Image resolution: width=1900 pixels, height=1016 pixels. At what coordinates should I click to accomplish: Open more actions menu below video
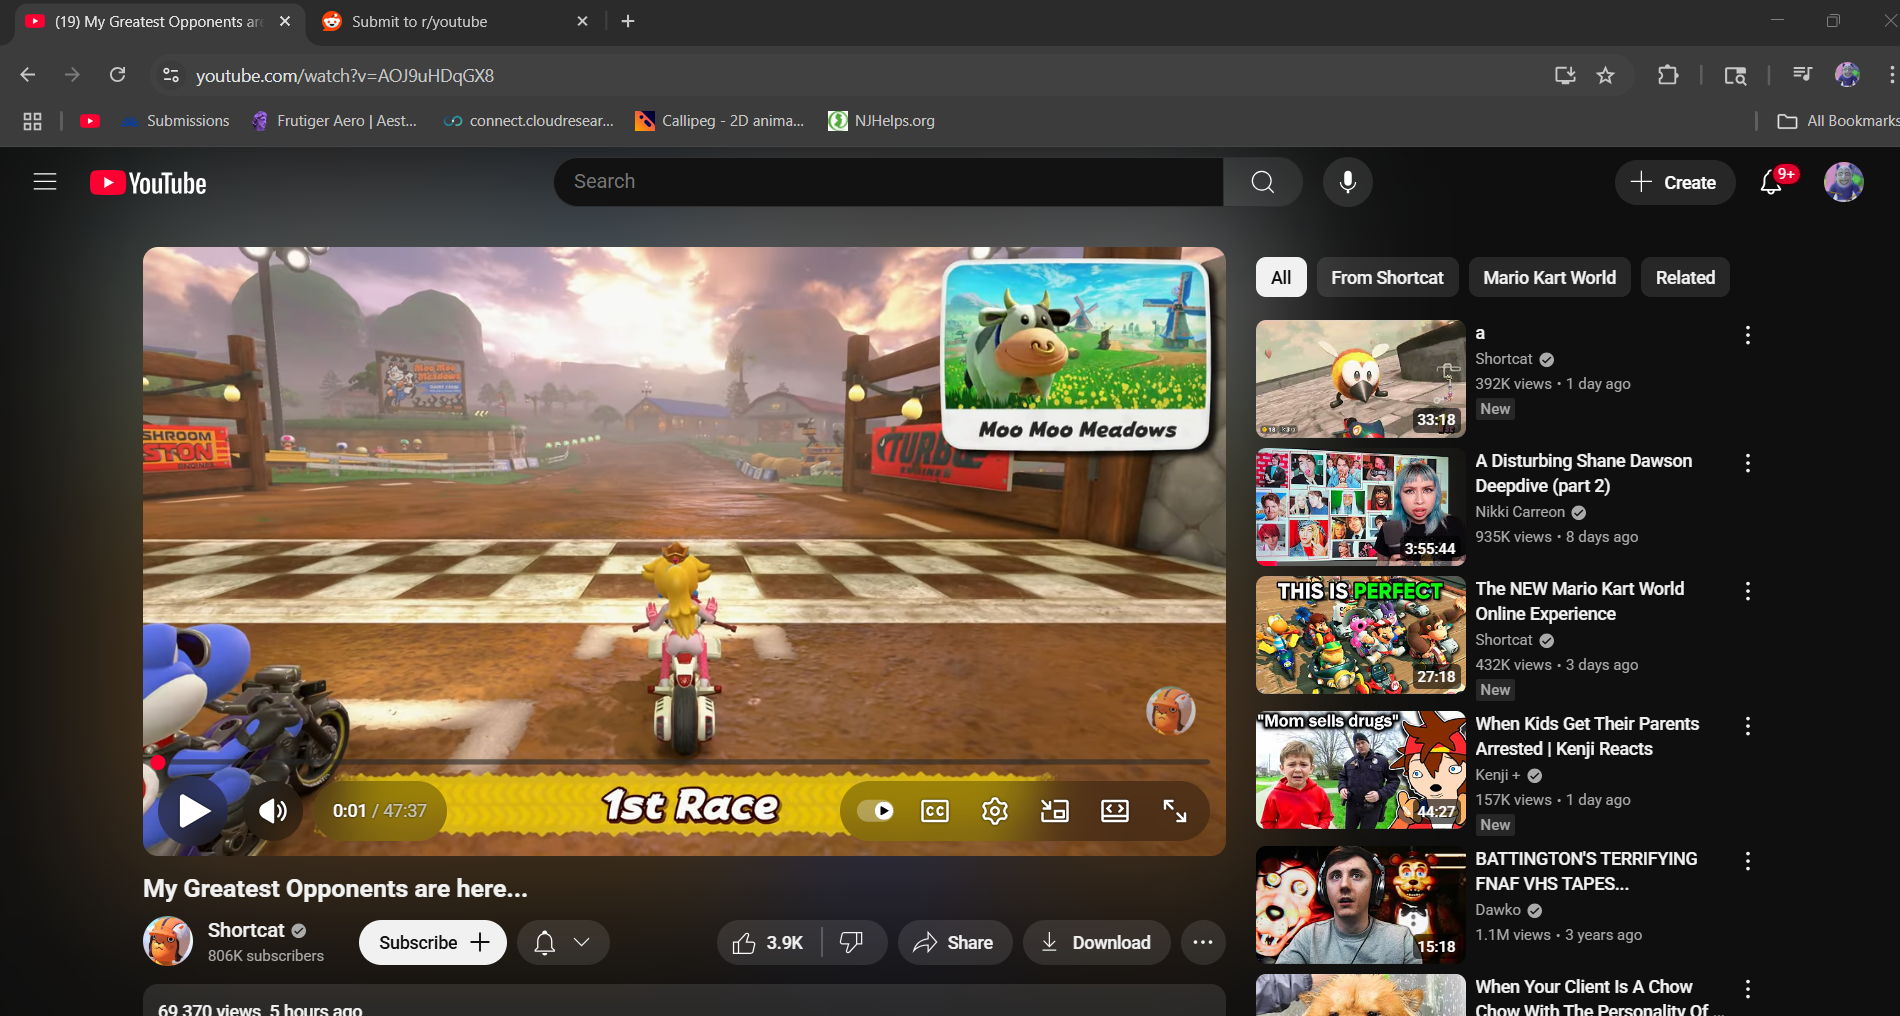[x=1203, y=943]
